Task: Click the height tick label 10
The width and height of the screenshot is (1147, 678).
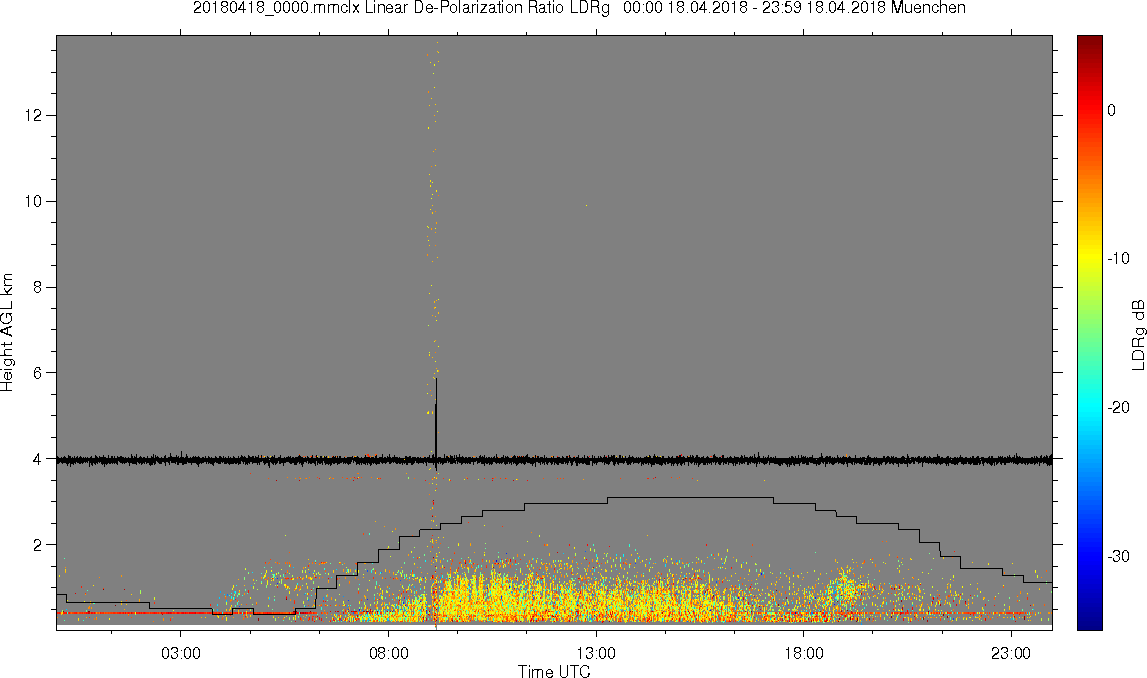Action: pyautogui.click(x=32, y=201)
